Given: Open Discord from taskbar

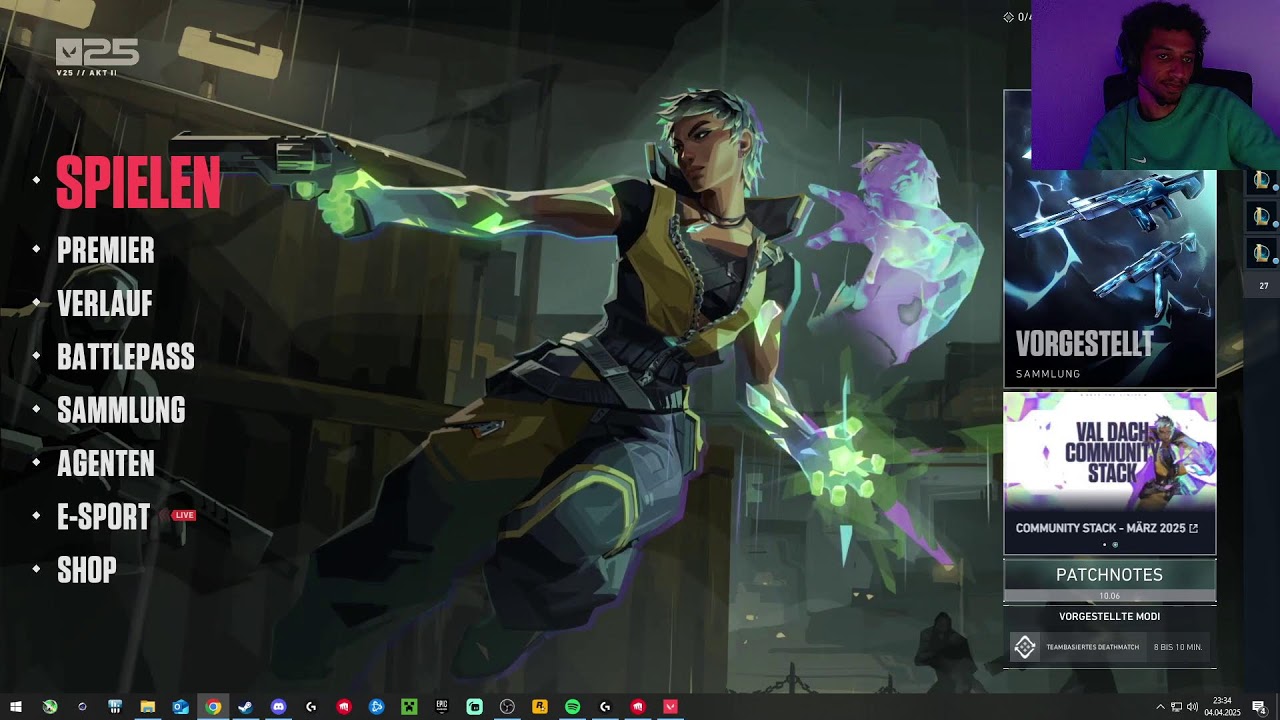Looking at the screenshot, I should pos(278,707).
